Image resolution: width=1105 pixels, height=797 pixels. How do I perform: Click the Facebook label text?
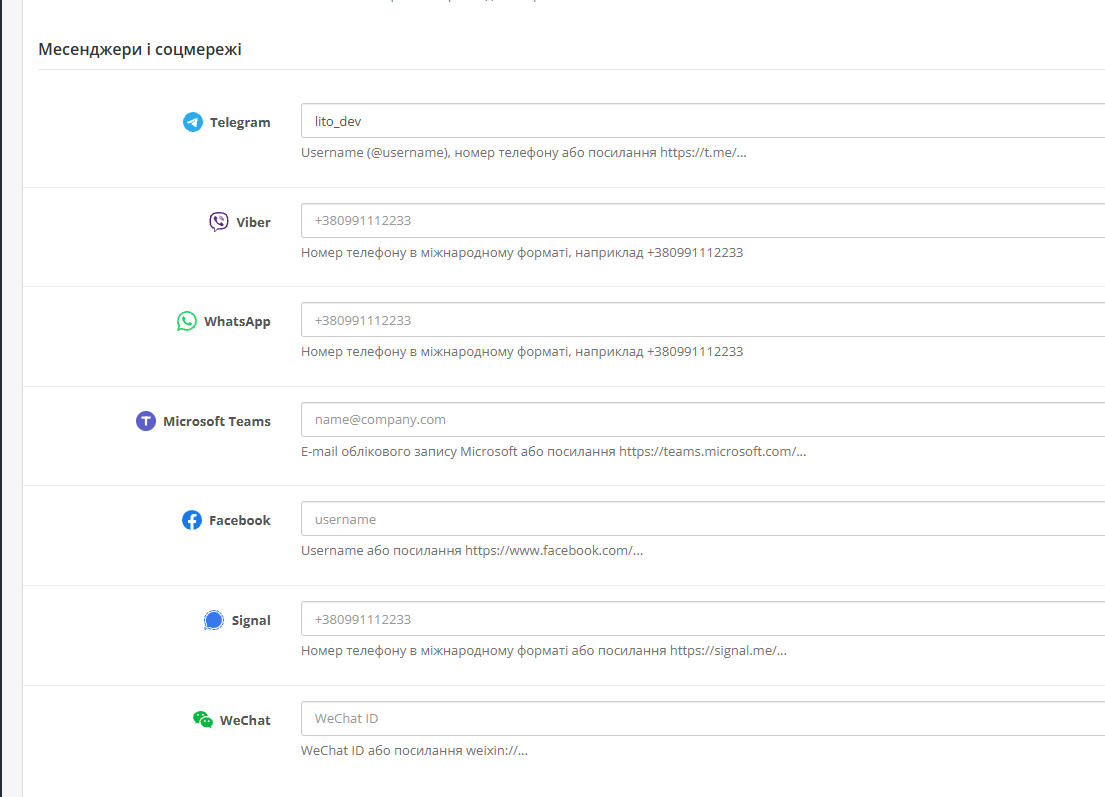240,521
